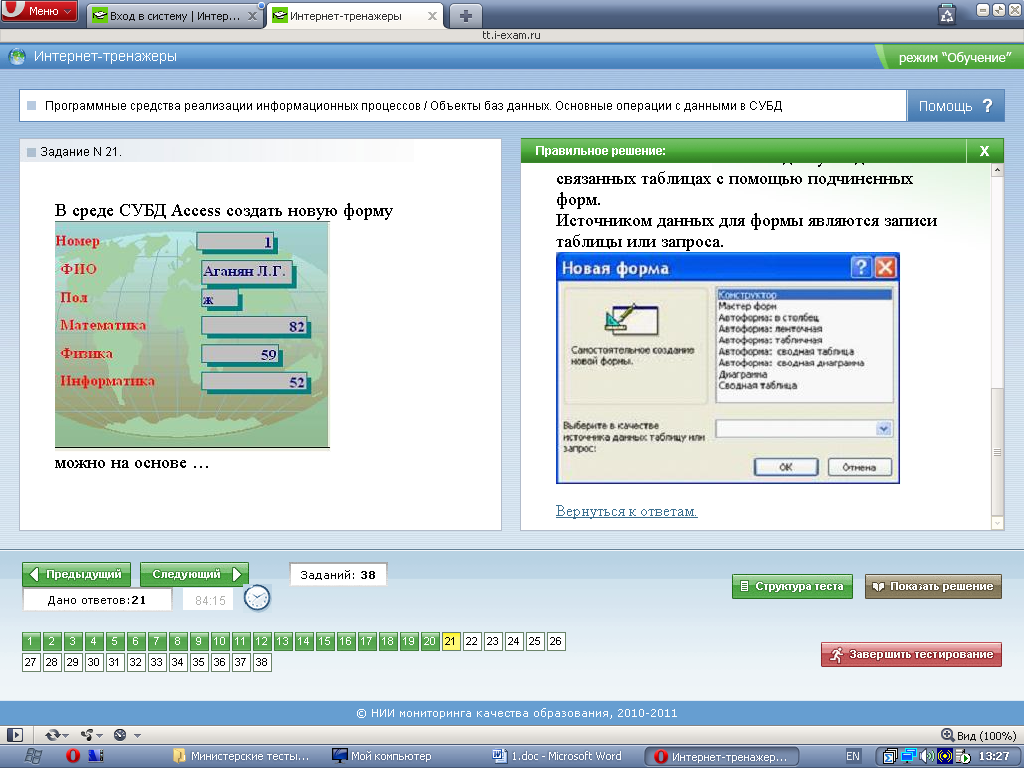The width and height of the screenshot is (1024, 768).
Task: Click the Windows Start button
Action: pyautogui.click(x=33, y=756)
